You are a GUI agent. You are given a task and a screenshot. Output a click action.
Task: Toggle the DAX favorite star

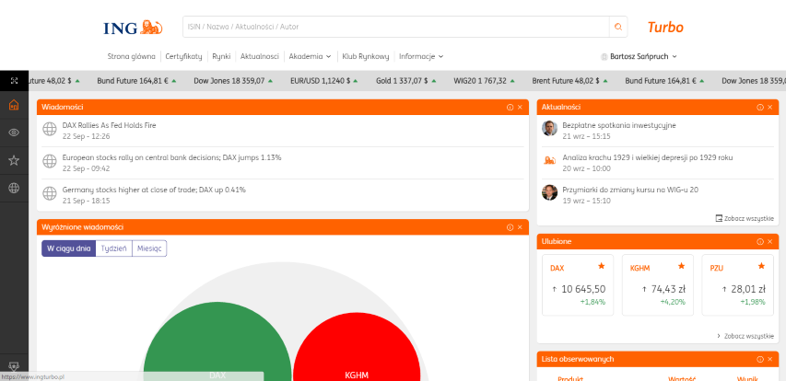pyautogui.click(x=602, y=266)
